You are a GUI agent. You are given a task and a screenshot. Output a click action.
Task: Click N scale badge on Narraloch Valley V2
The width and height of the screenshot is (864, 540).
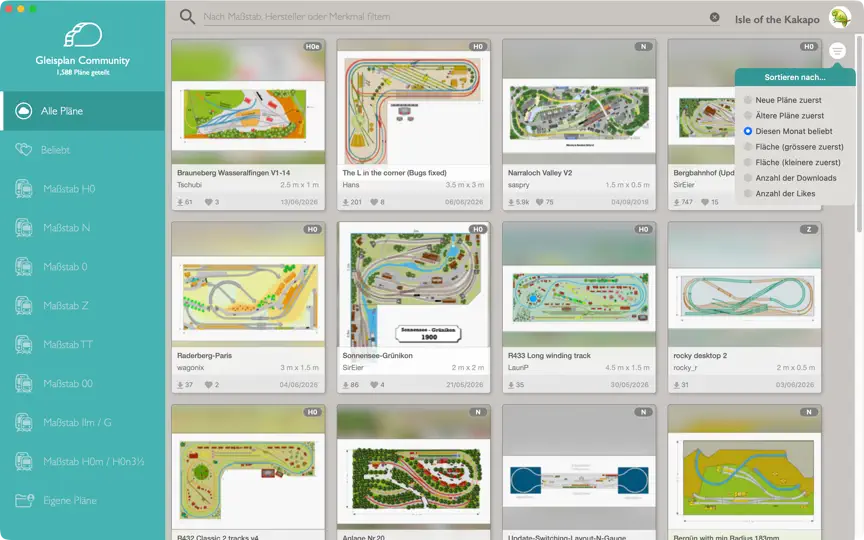coord(643,47)
